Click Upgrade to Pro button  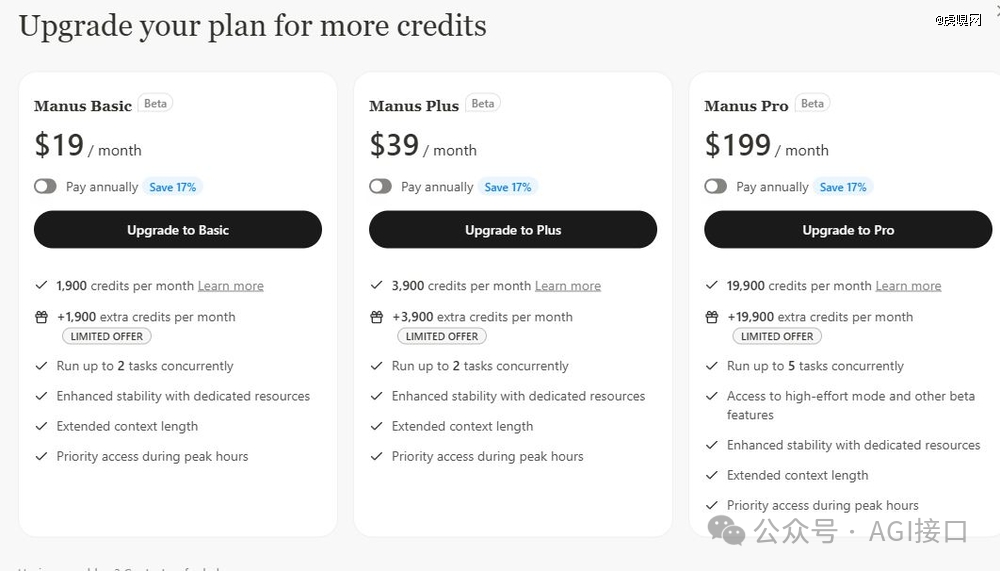(x=848, y=230)
